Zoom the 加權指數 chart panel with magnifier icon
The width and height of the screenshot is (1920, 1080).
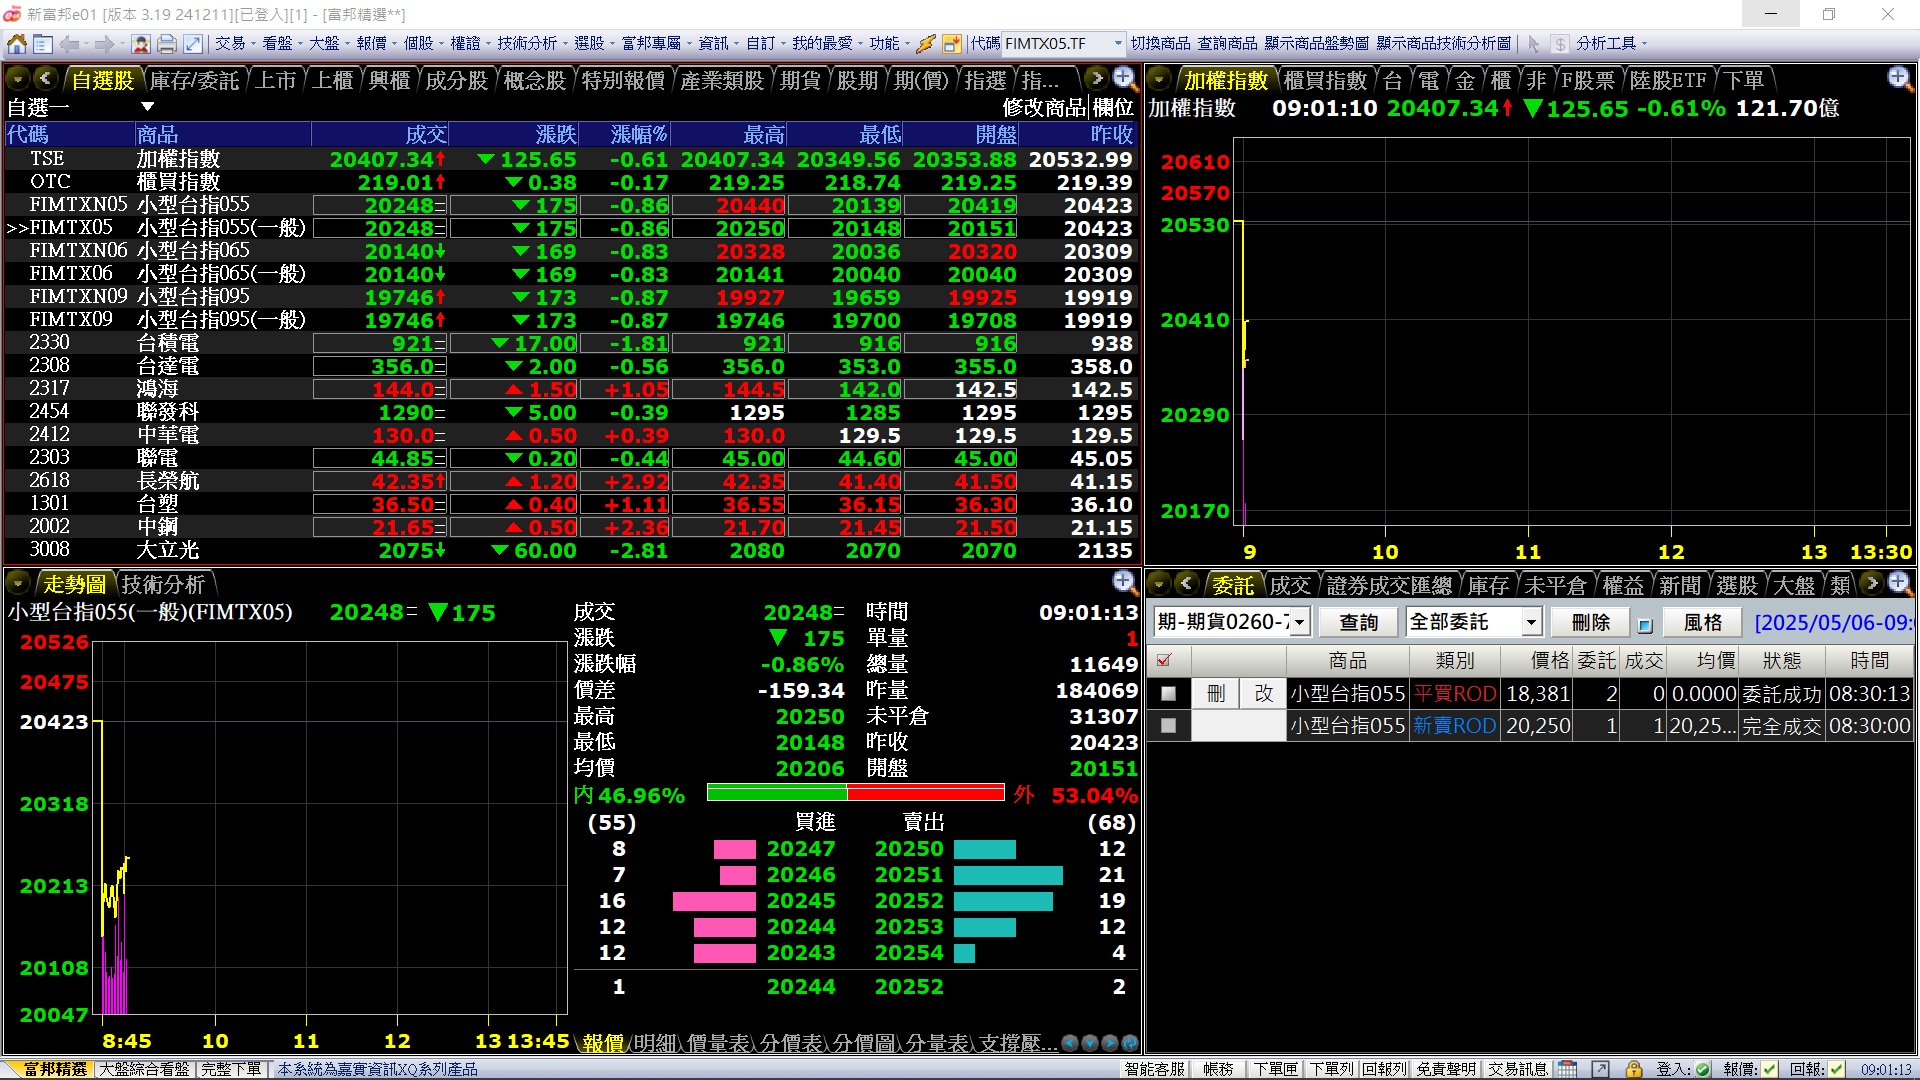click(x=1899, y=78)
